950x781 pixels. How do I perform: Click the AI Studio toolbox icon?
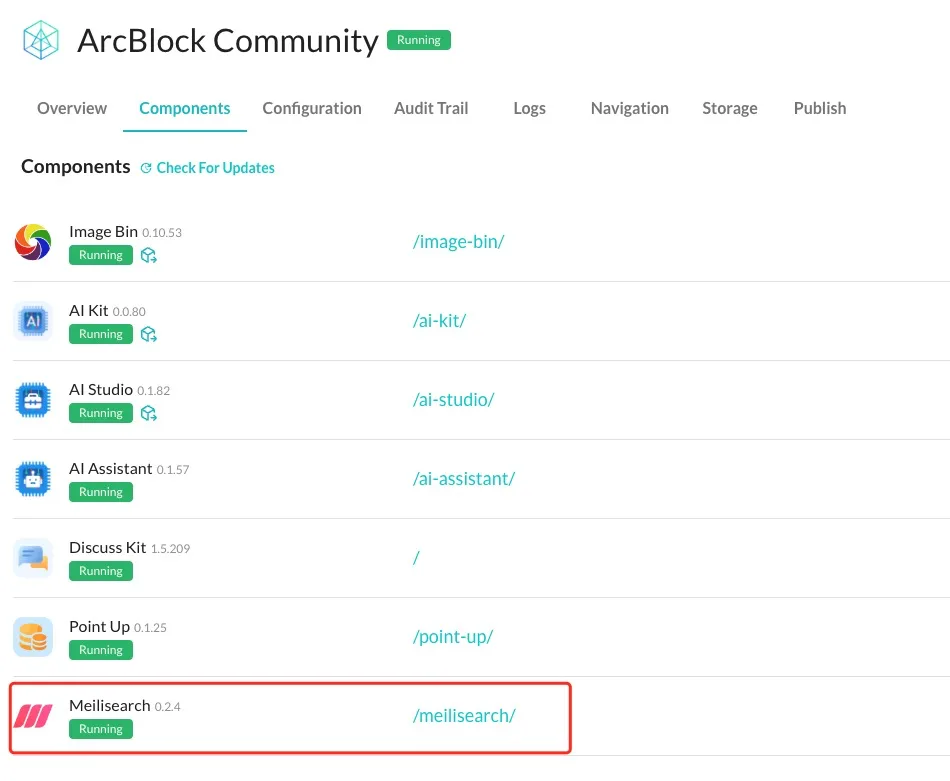[x=33, y=400]
